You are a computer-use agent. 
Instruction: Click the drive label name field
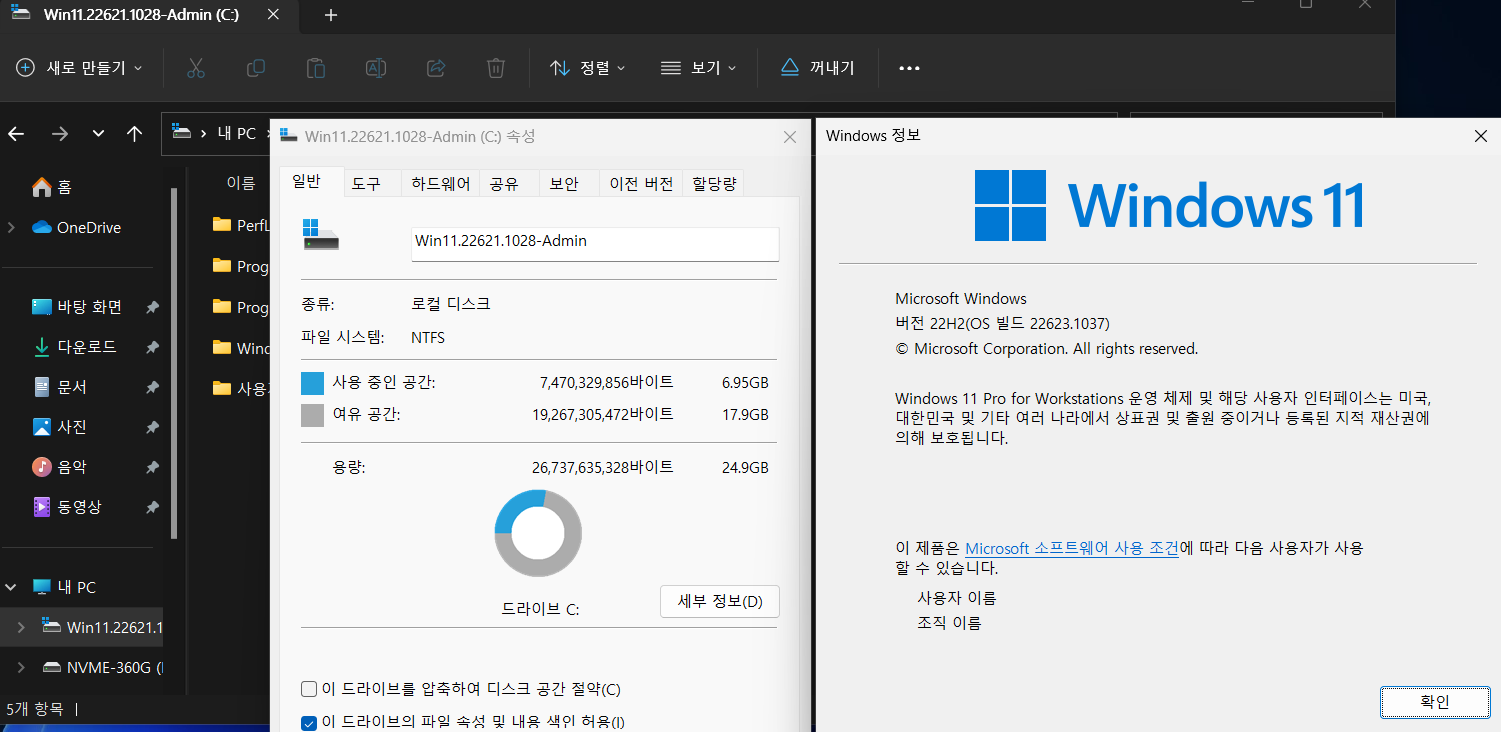tap(595, 244)
